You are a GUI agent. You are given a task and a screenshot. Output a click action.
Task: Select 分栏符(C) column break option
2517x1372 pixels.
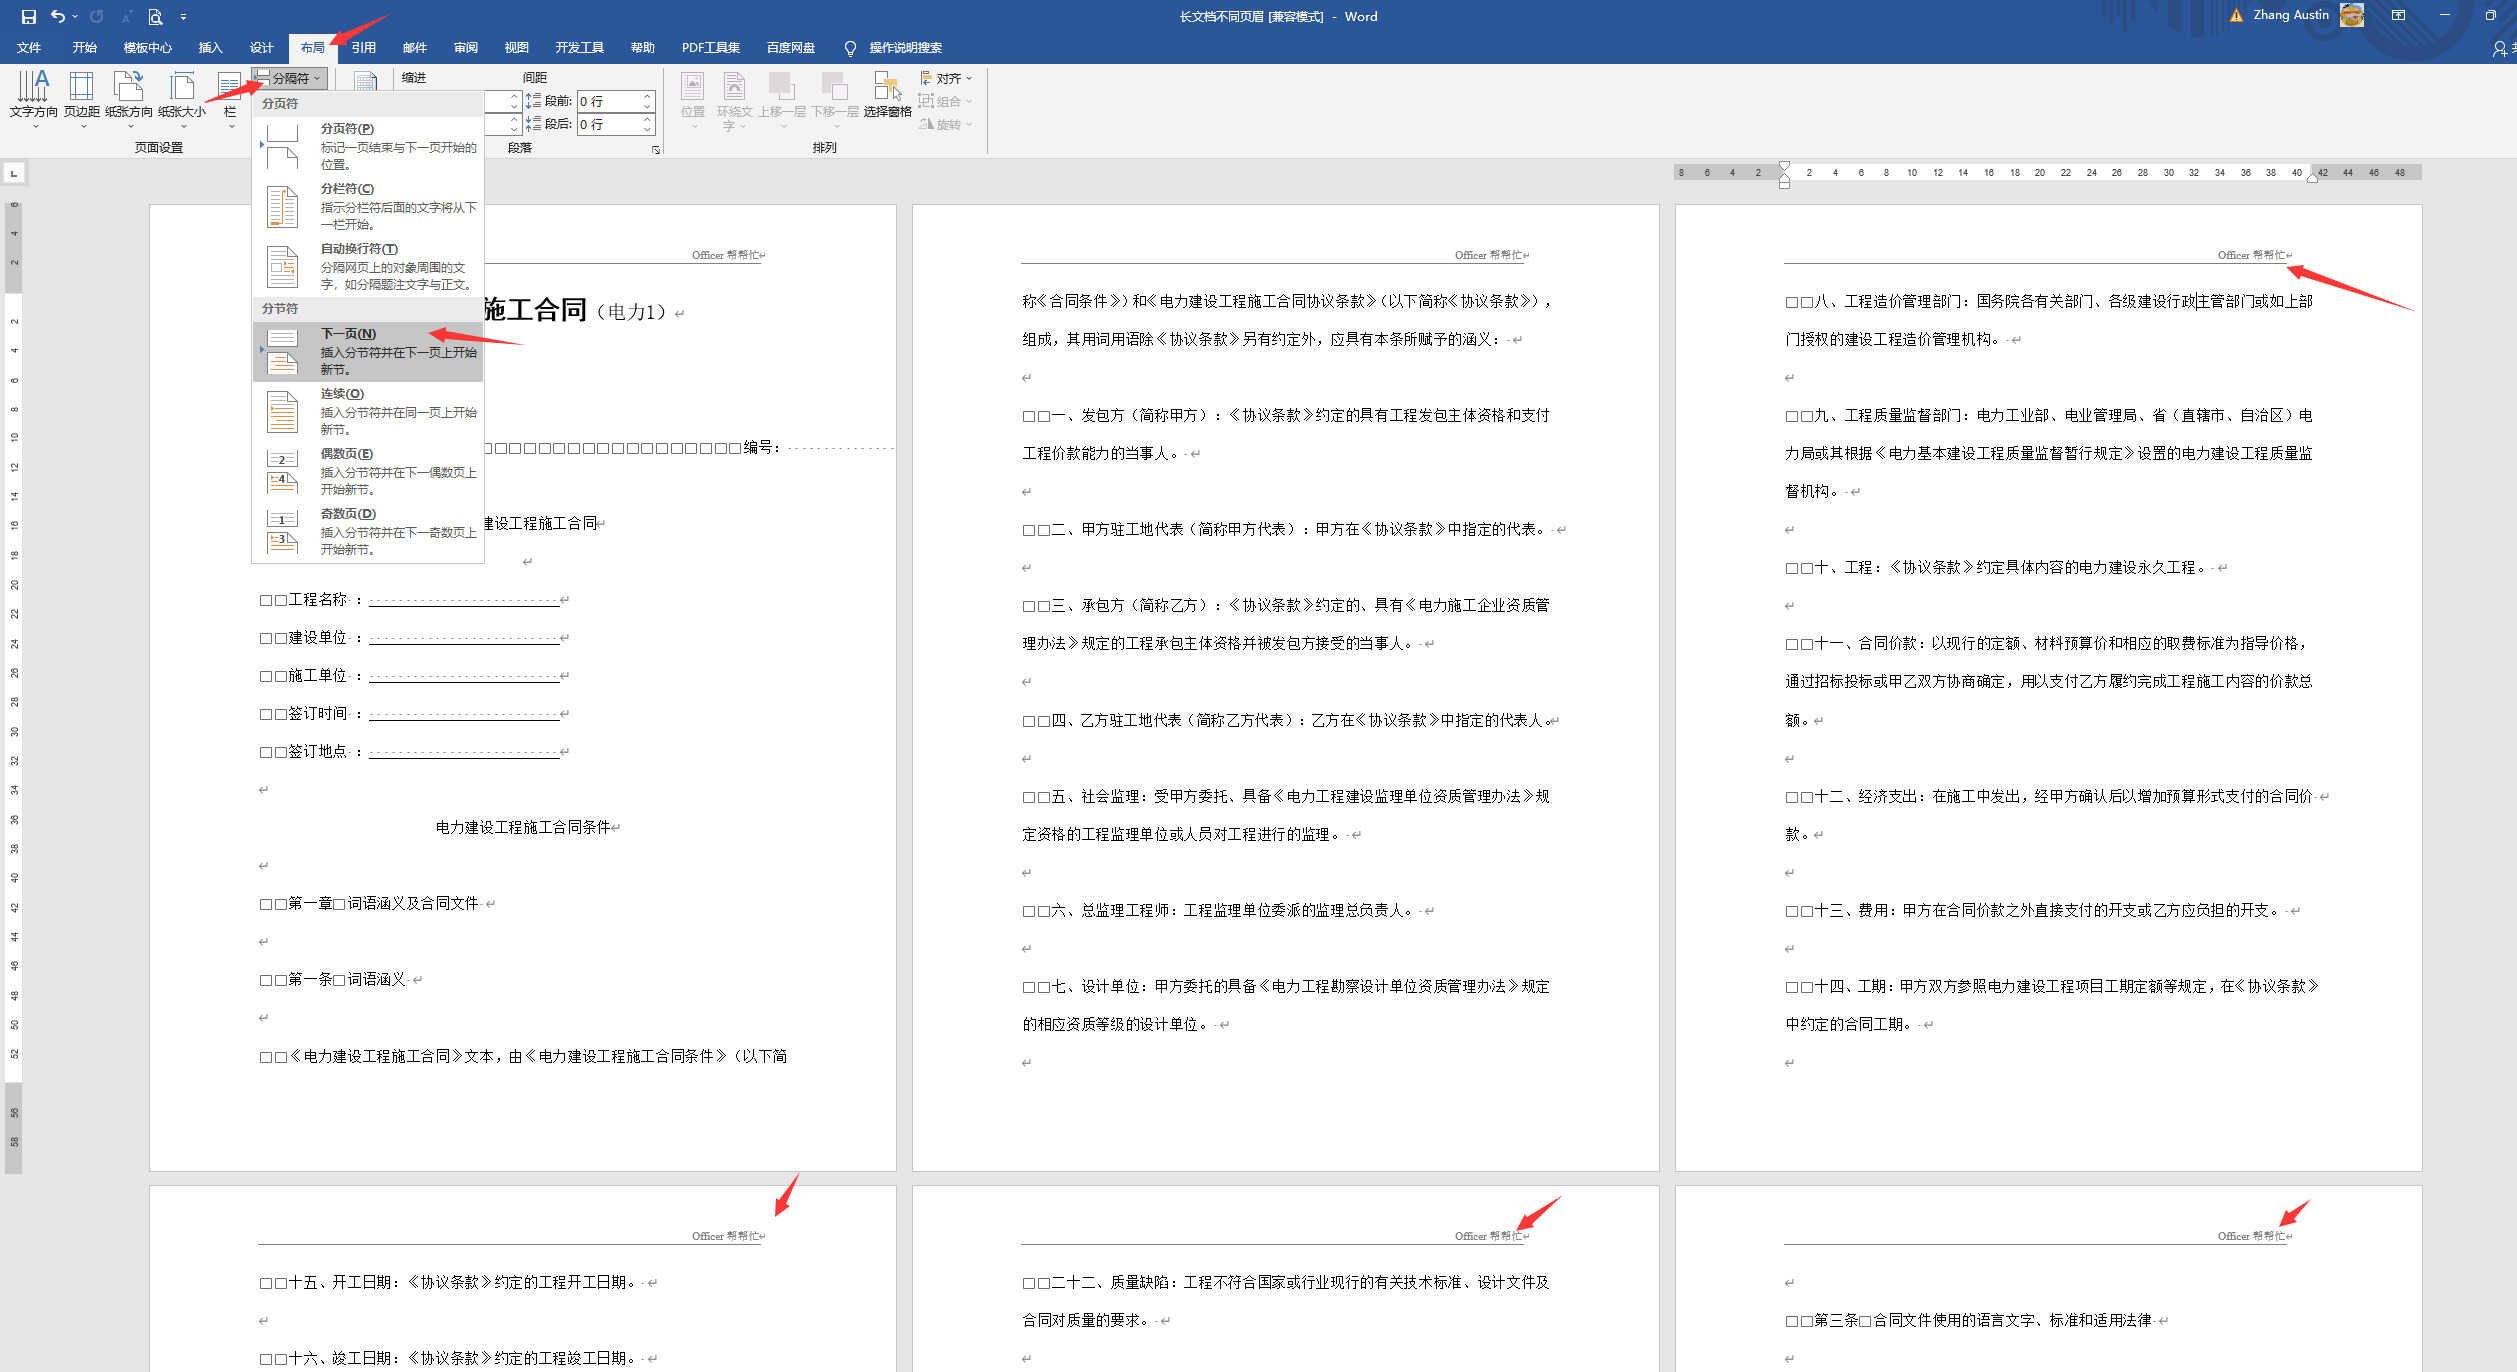[368, 206]
